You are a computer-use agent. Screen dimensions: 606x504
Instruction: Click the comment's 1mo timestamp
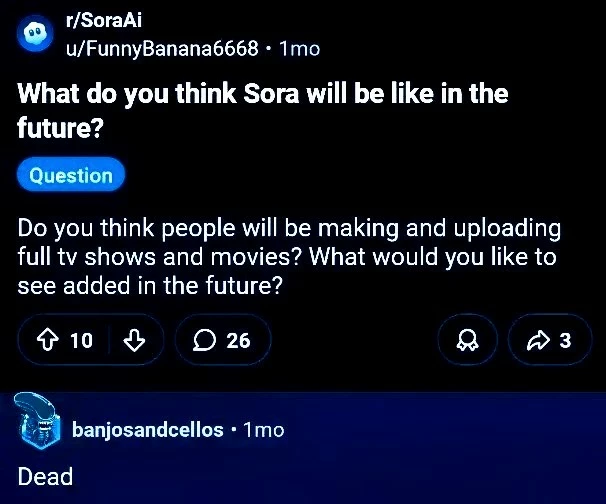(x=264, y=430)
